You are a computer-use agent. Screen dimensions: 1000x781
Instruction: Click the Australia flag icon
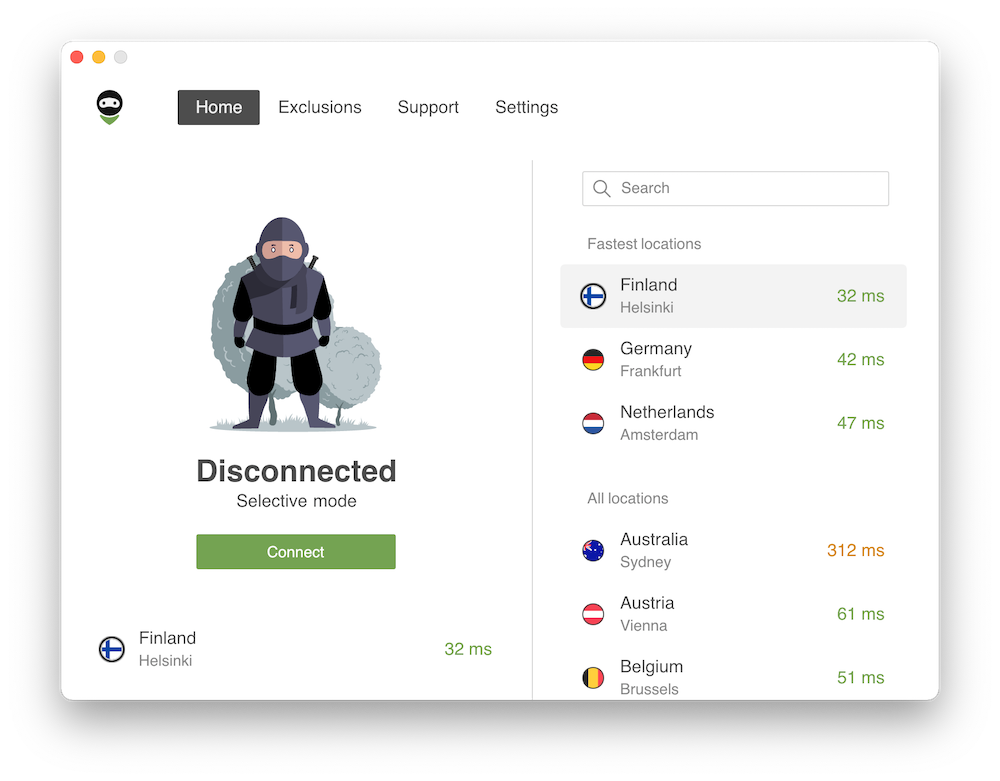593,550
